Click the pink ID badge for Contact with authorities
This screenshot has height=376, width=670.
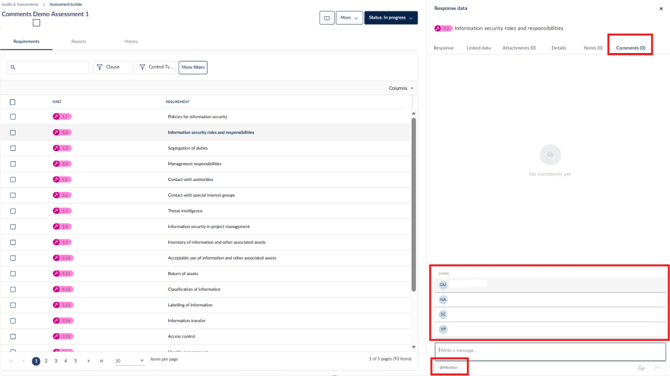coord(62,179)
